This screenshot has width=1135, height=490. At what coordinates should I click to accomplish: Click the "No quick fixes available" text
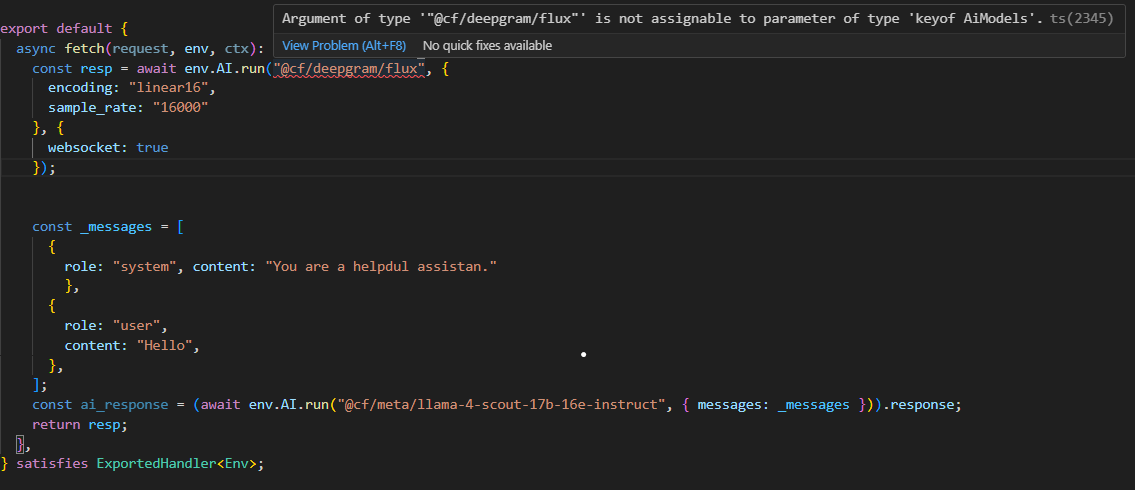coord(487,45)
